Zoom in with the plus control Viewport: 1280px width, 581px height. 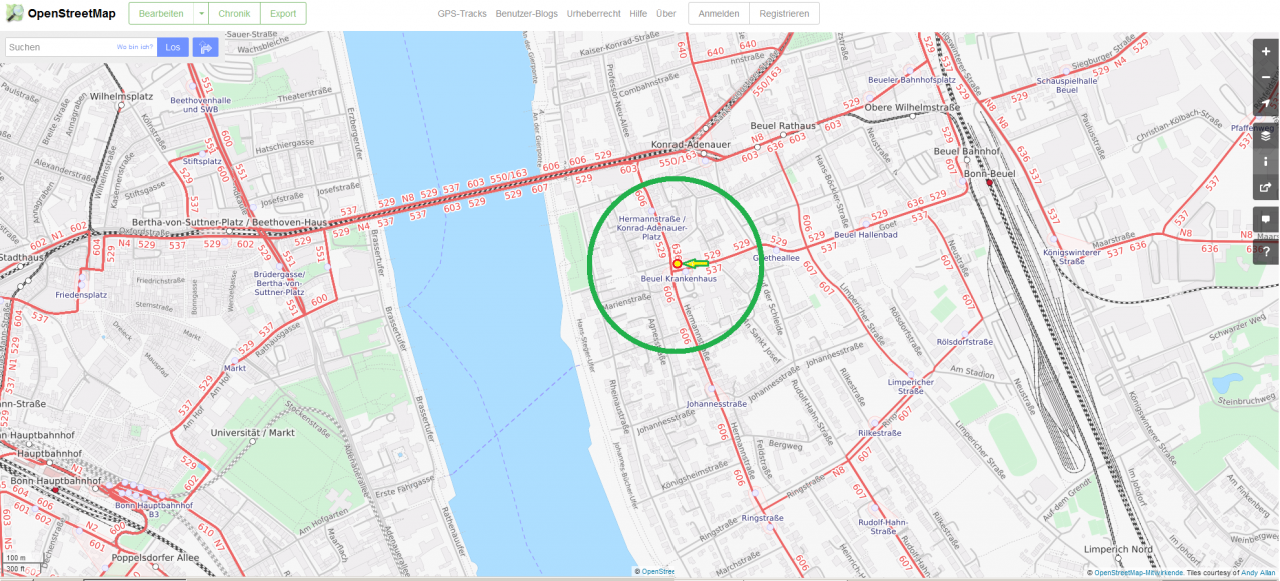pyautogui.click(x=1266, y=51)
